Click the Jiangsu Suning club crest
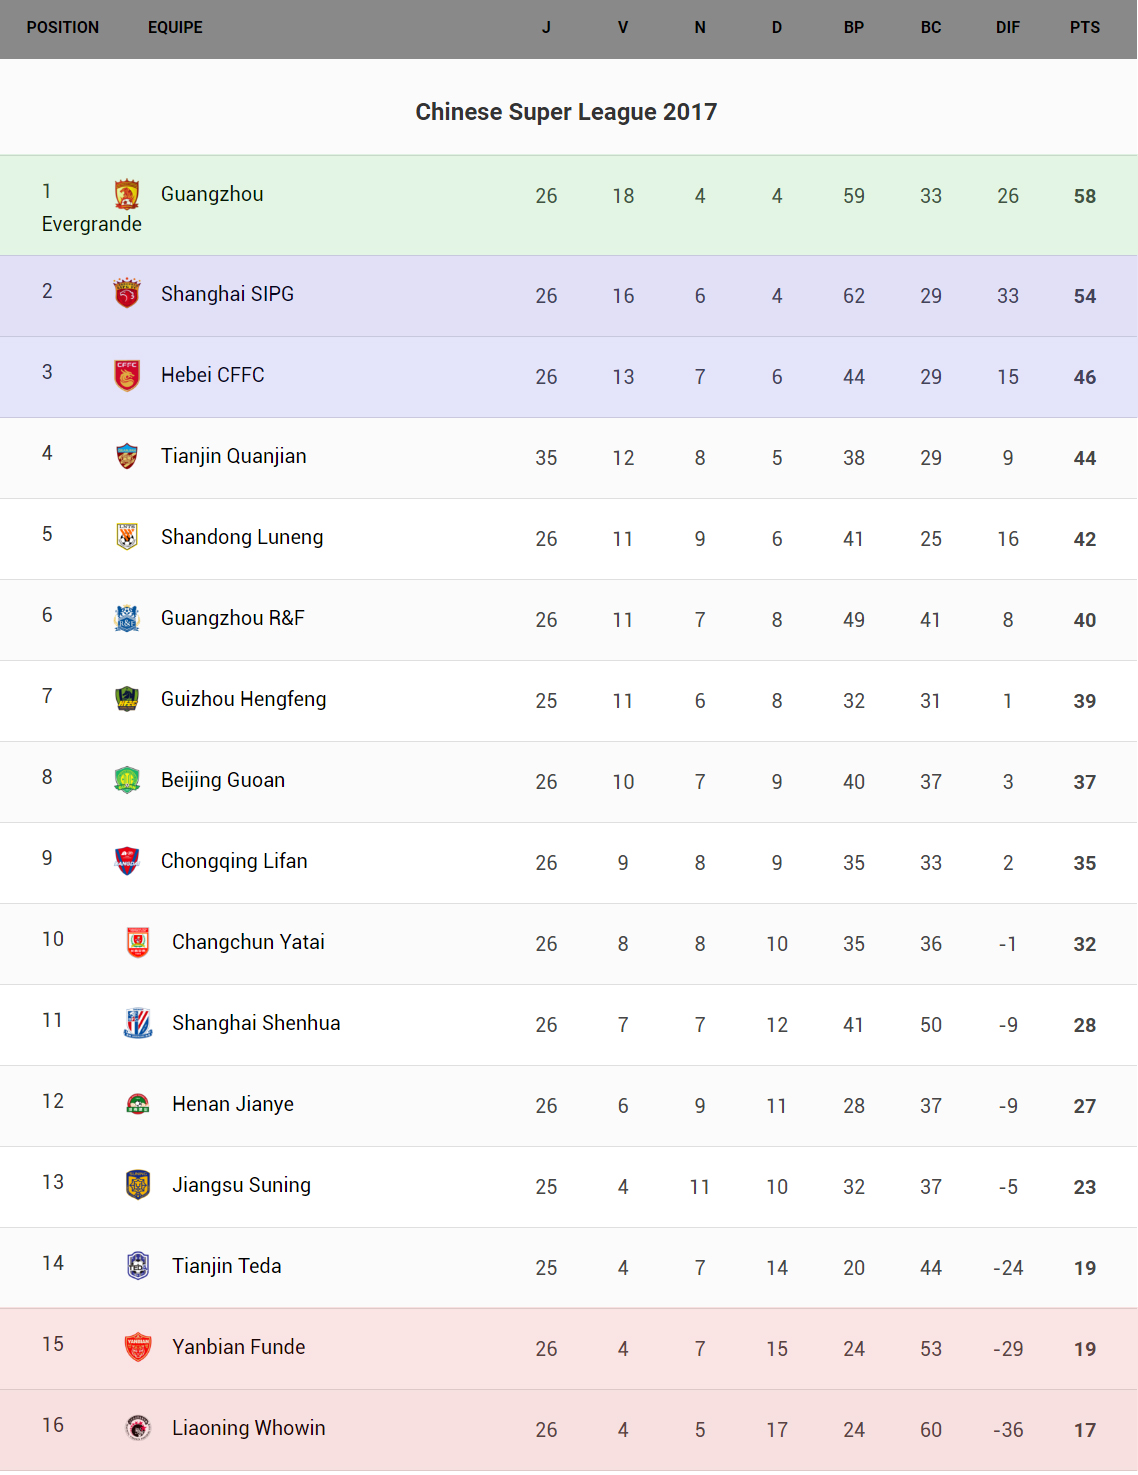Image resolution: width=1138 pixels, height=1475 pixels. 138,1185
